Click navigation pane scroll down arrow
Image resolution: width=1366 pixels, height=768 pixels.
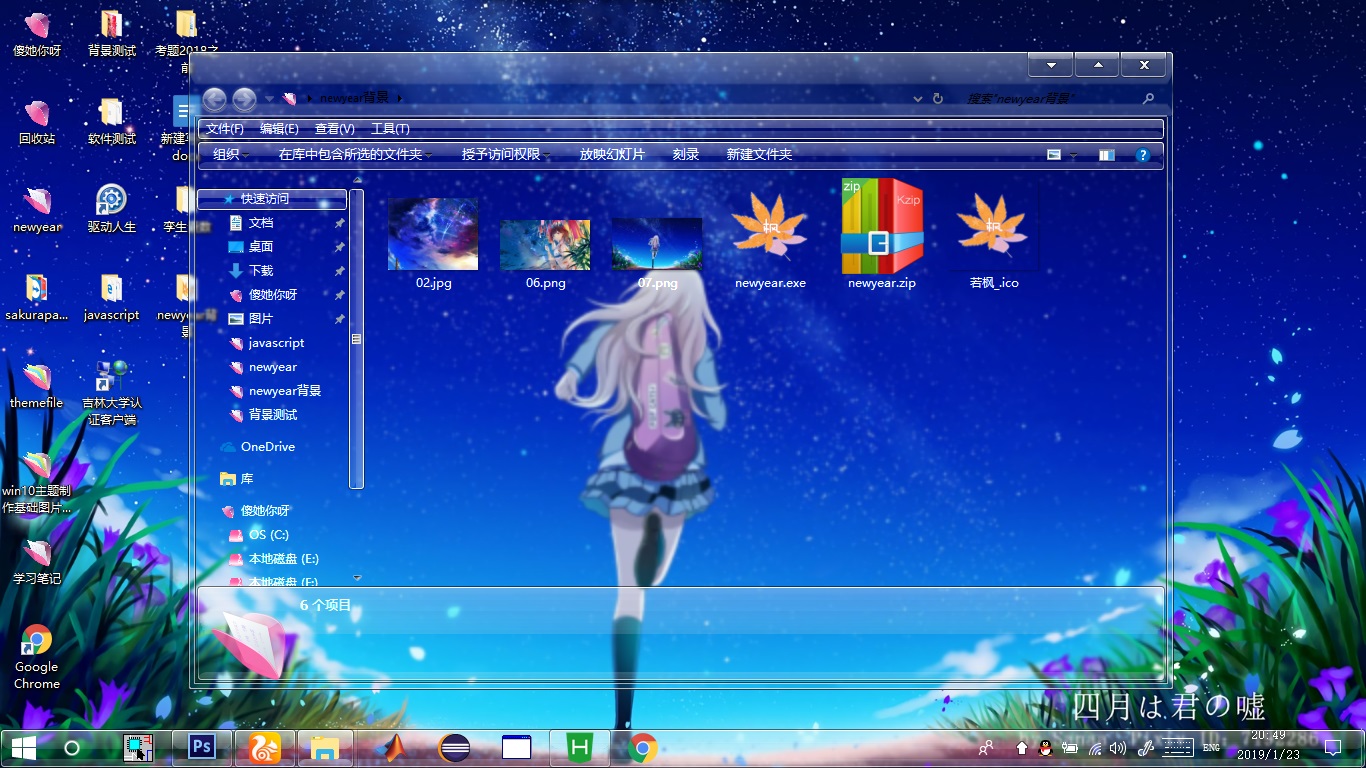pyautogui.click(x=357, y=578)
